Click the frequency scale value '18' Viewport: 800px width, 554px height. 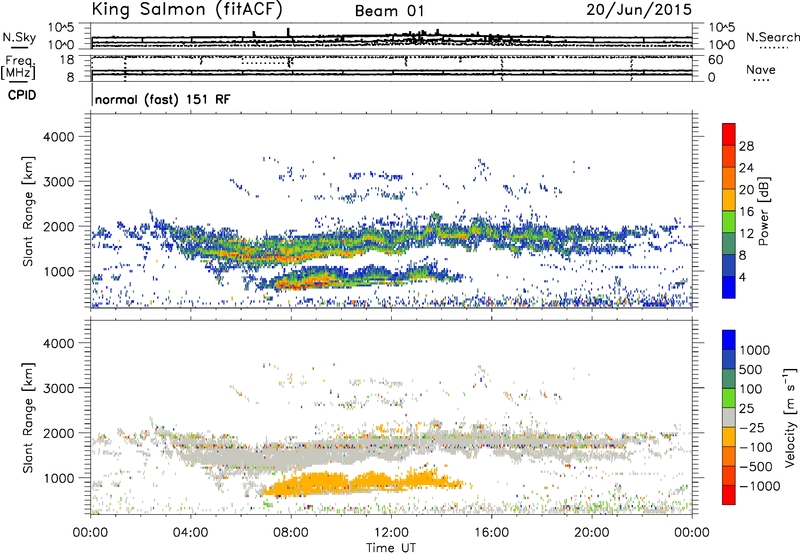67,60
